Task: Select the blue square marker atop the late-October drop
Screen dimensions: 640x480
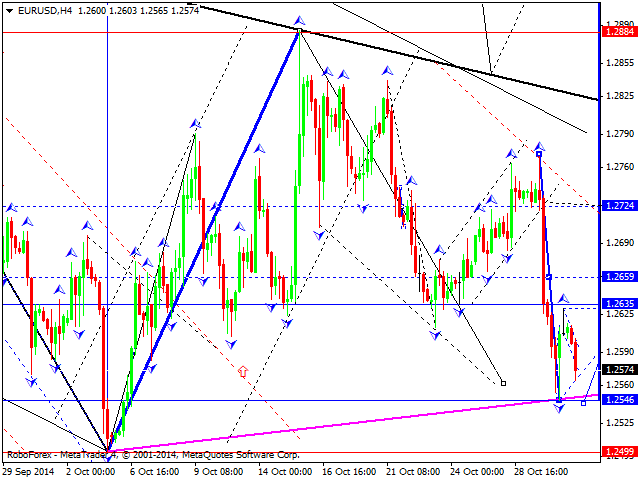Action: coord(539,154)
